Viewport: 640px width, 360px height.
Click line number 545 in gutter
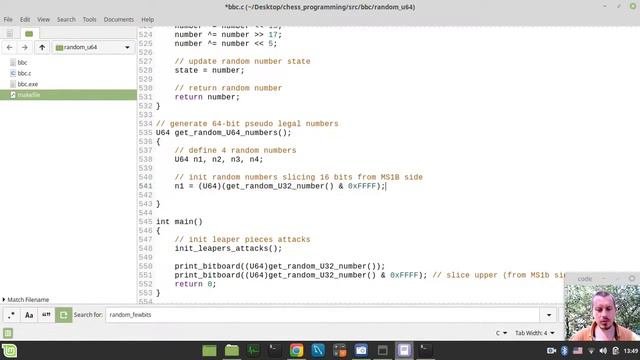click(x=145, y=222)
